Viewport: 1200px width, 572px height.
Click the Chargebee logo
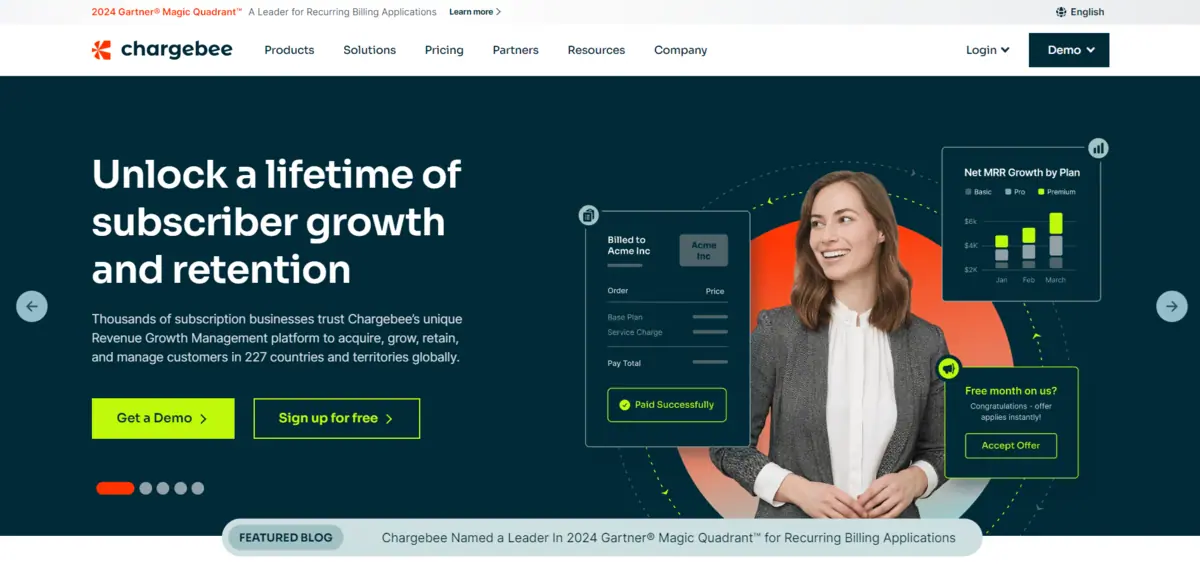(162, 50)
